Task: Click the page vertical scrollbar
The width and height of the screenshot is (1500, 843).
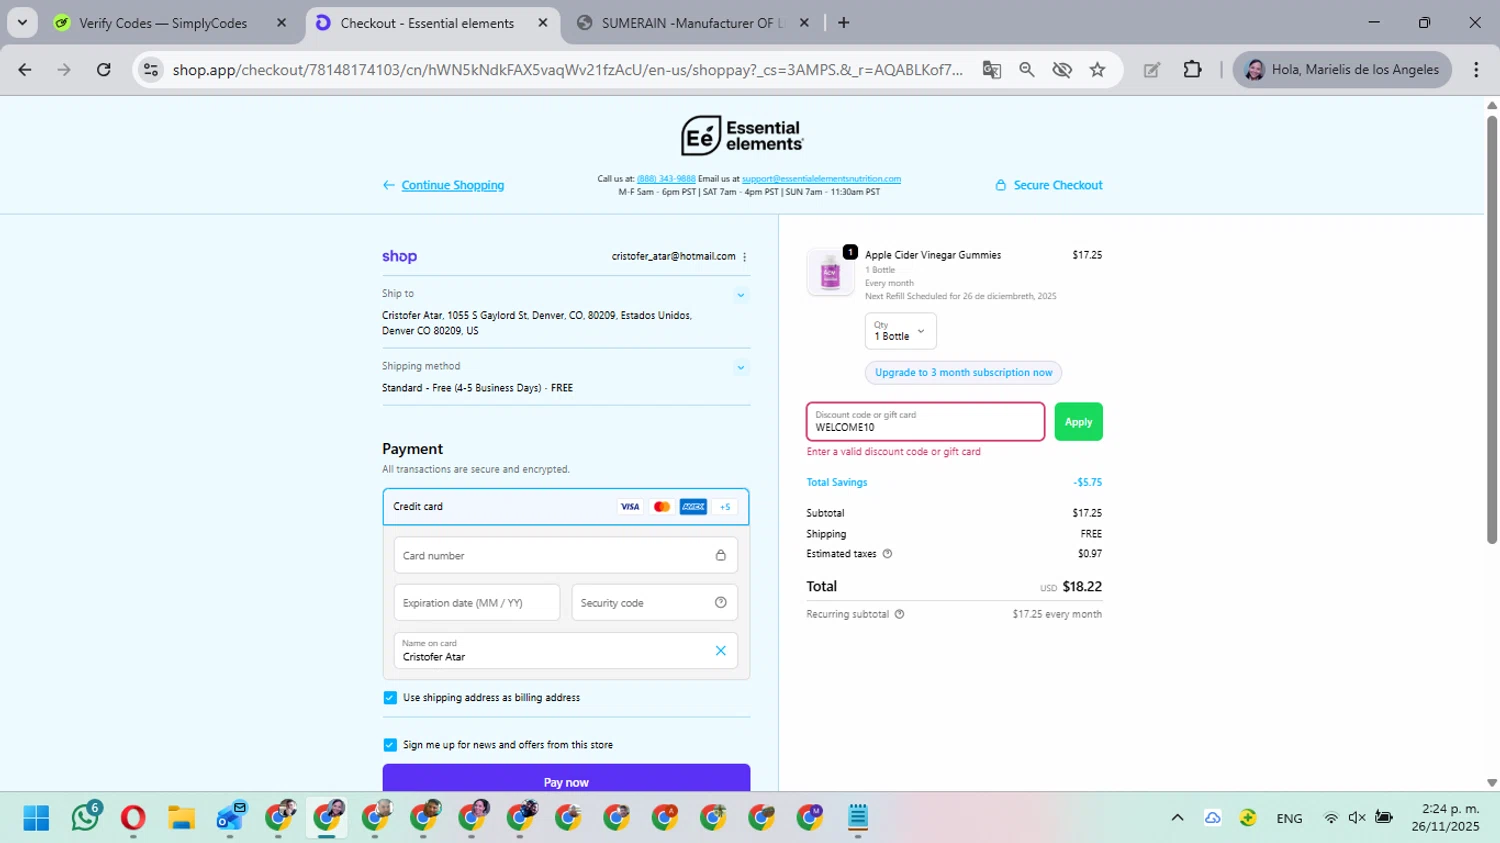Action: tap(1492, 330)
